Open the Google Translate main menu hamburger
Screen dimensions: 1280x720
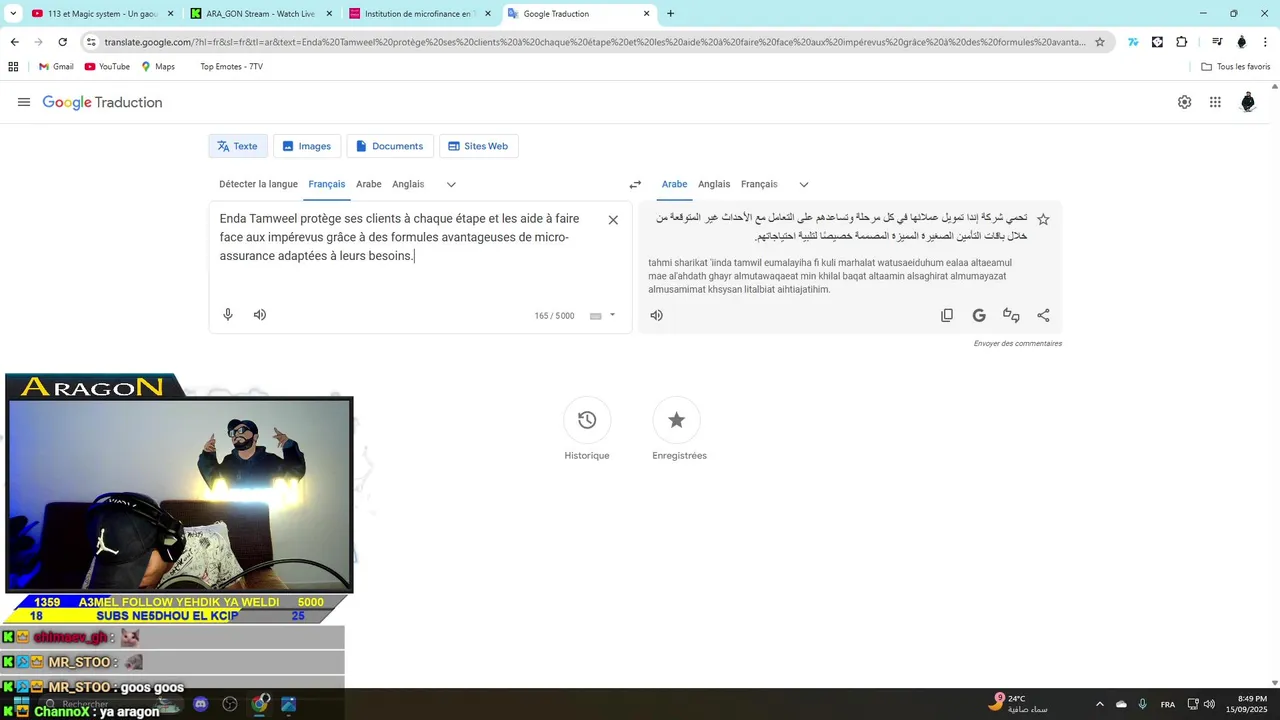pyautogui.click(x=24, y=102)
